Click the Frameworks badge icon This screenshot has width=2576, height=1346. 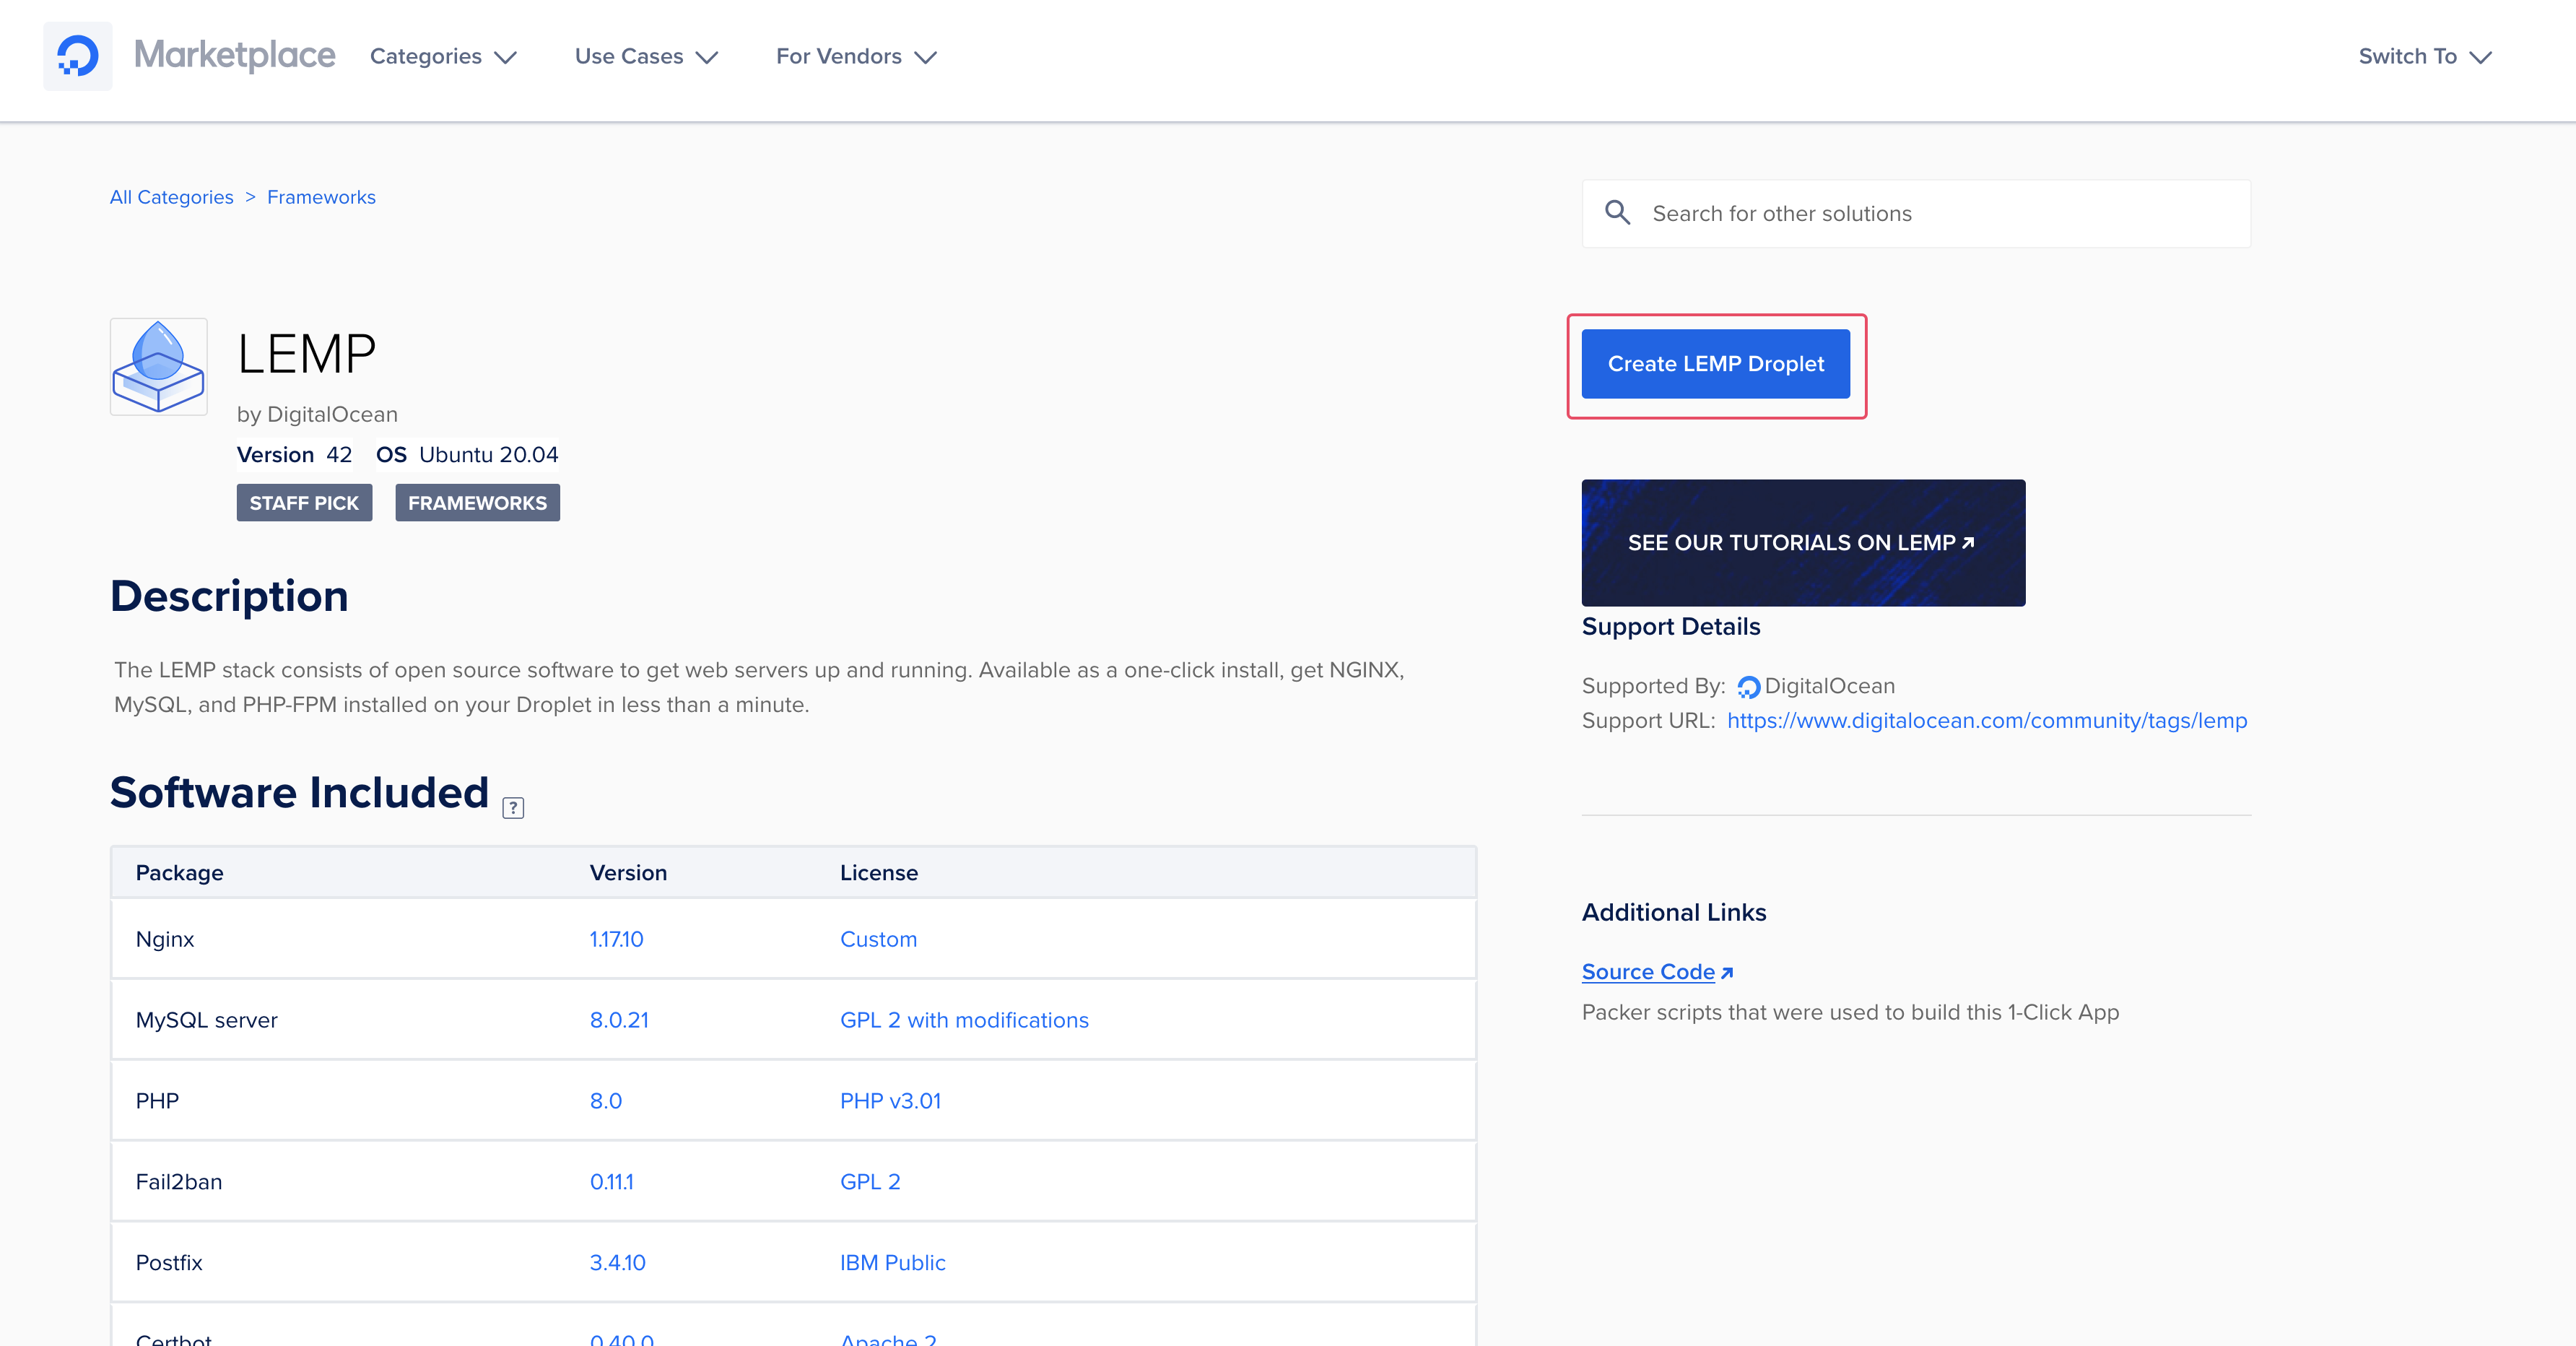[x=477, y=503]
